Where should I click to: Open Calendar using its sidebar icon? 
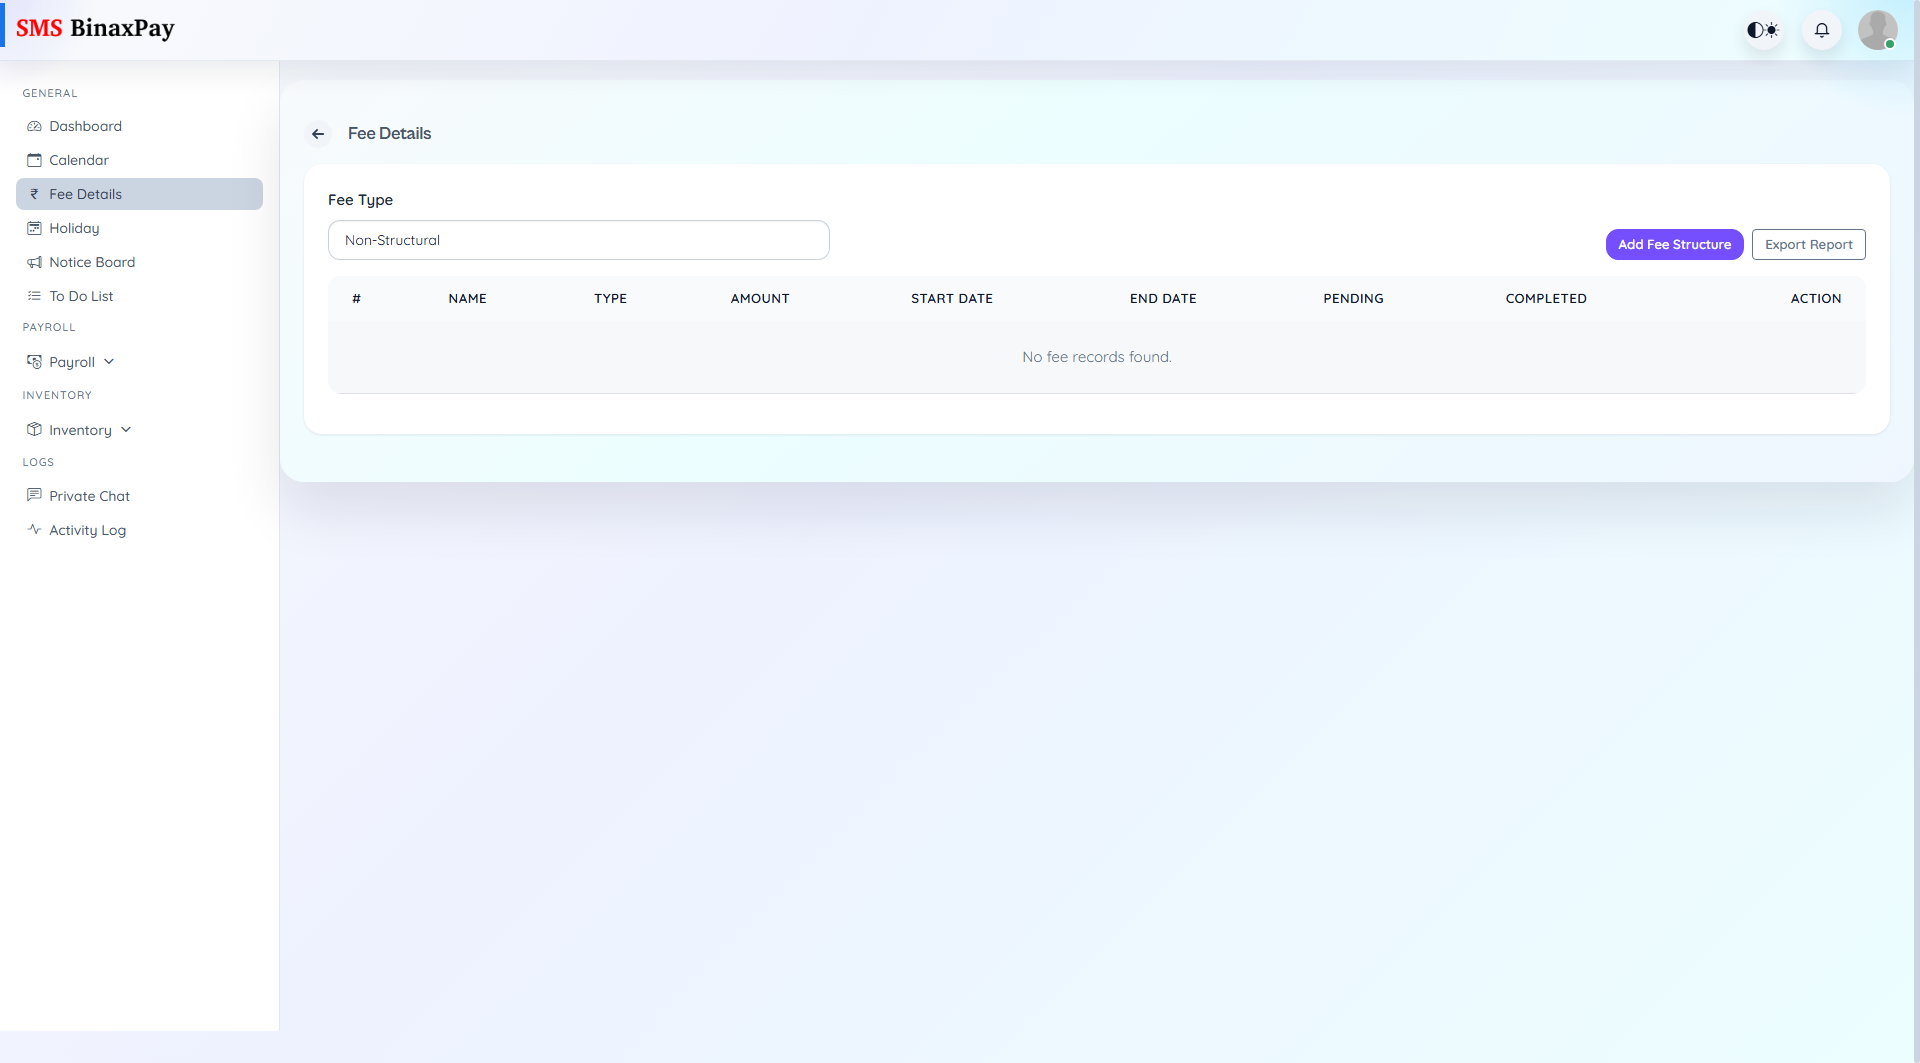click(34, 160)
